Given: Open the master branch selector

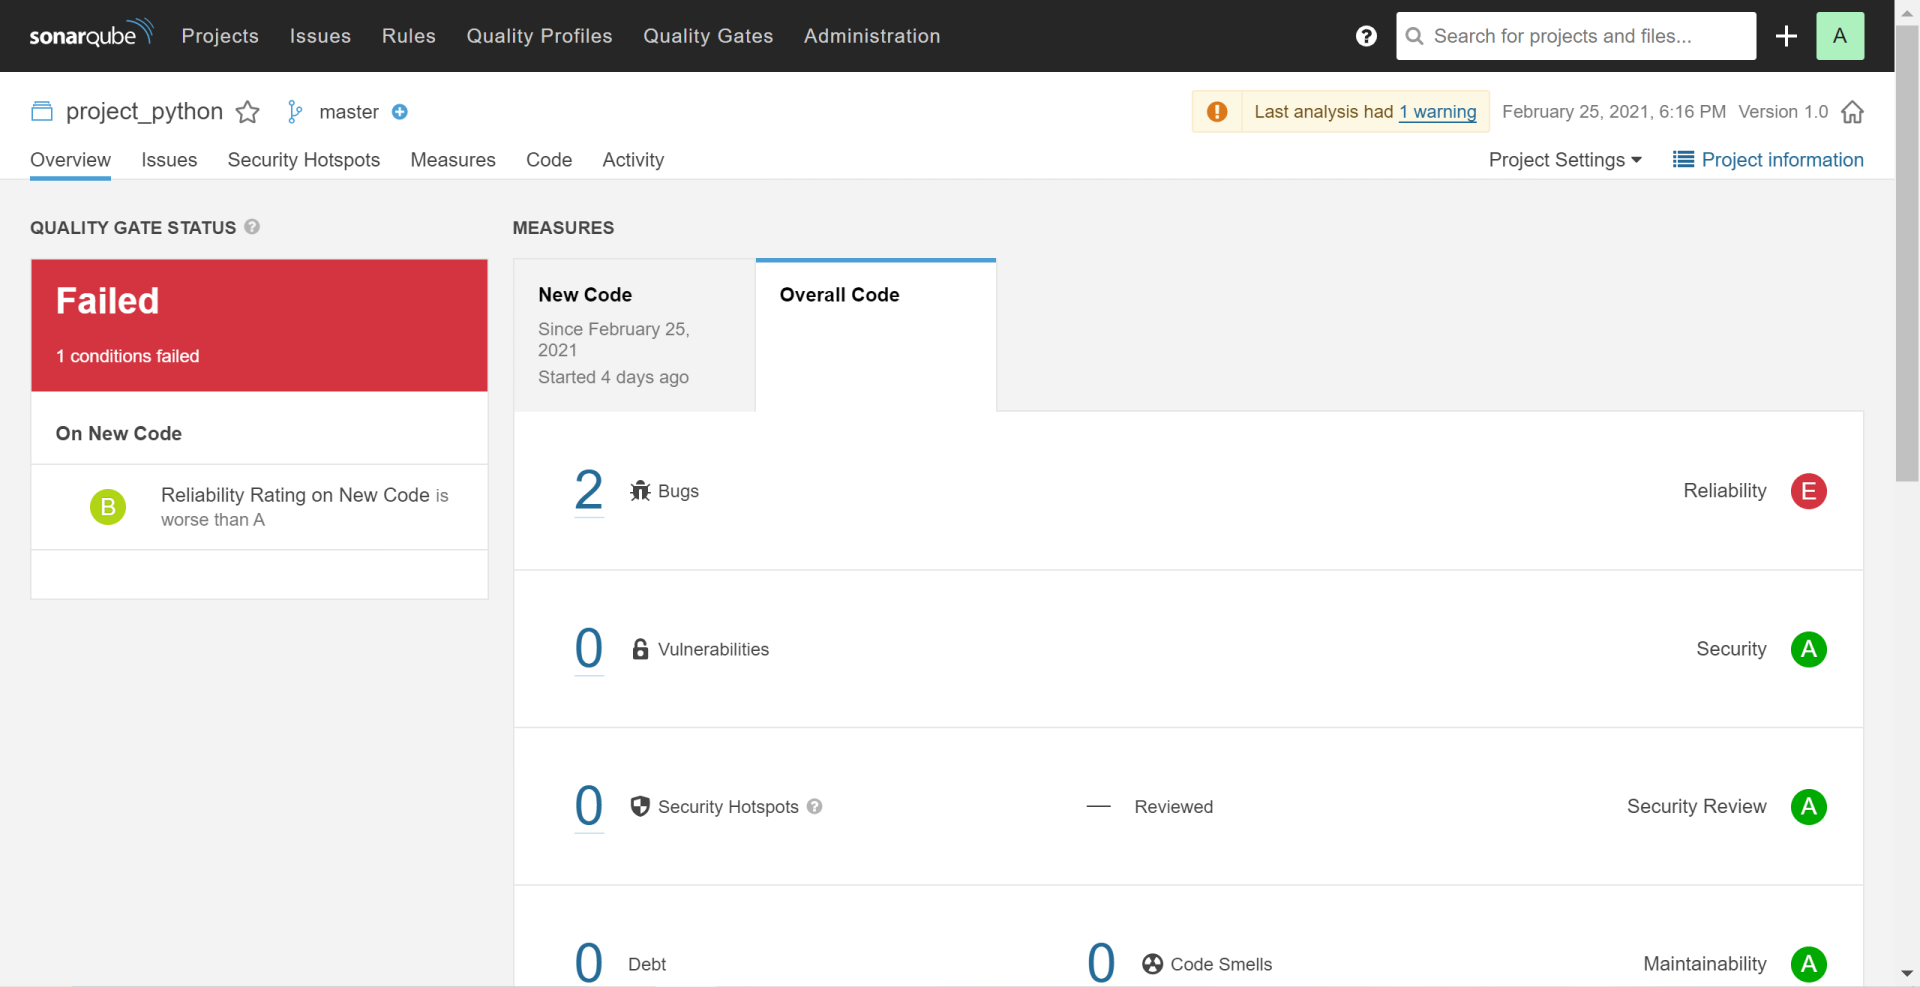Looking at the screenshot, I should (x=348, y=112).
